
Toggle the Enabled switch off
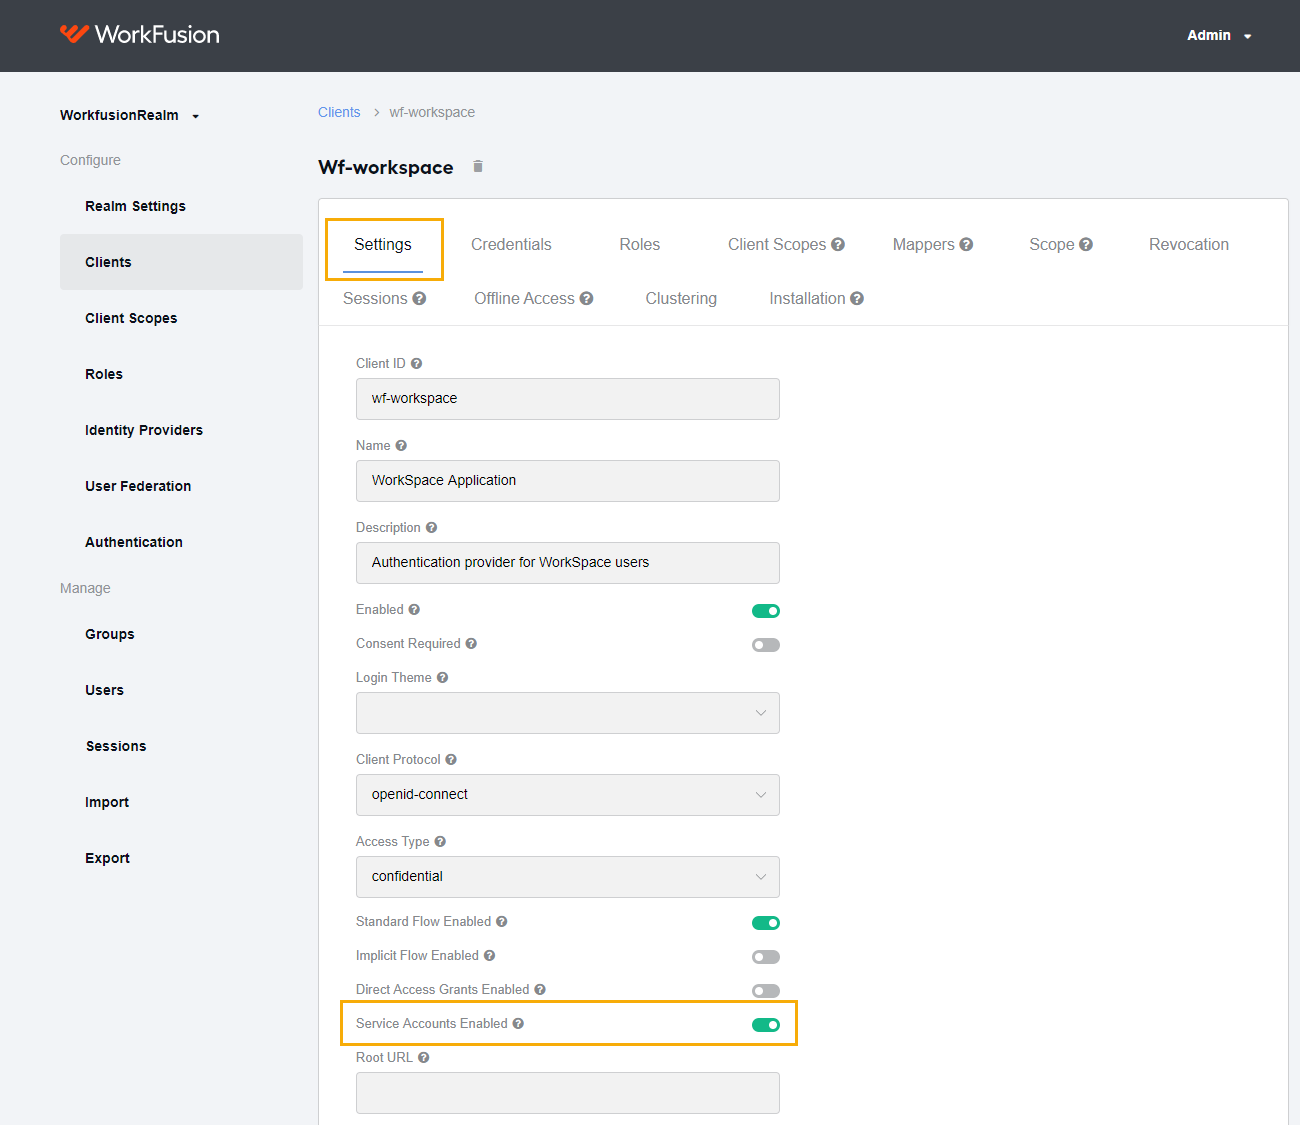coord(766,611)
